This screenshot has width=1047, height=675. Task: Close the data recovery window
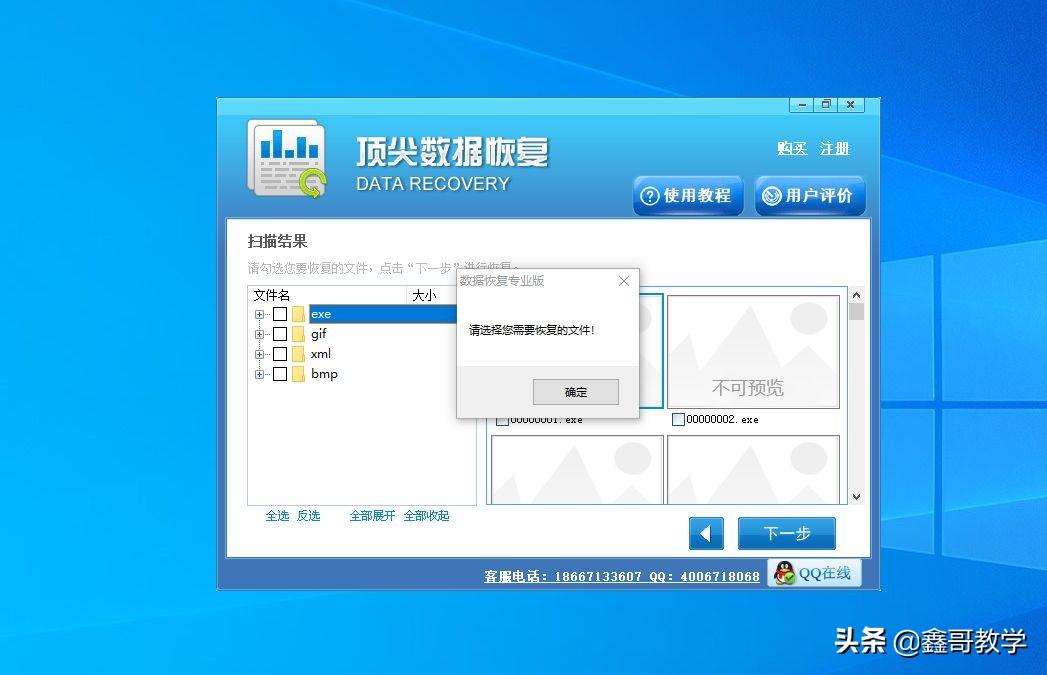coord(851,105)
